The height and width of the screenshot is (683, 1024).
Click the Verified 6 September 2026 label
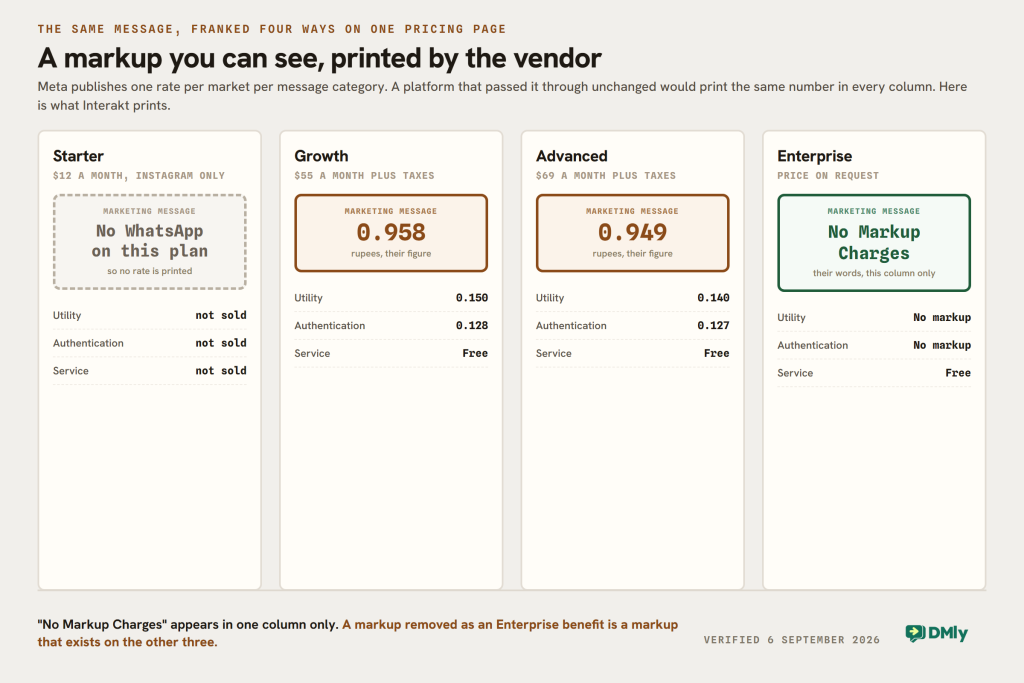(792, 640)
